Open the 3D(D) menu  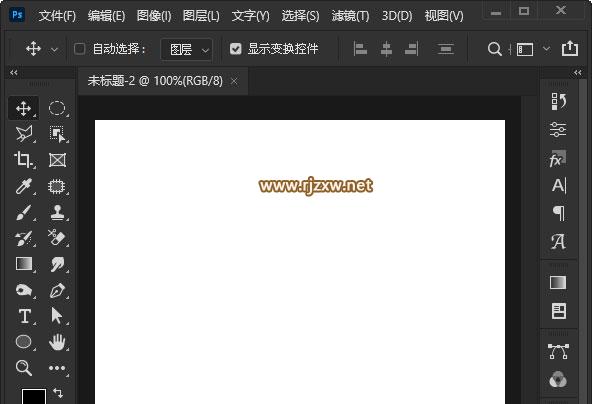coord(397,15)
